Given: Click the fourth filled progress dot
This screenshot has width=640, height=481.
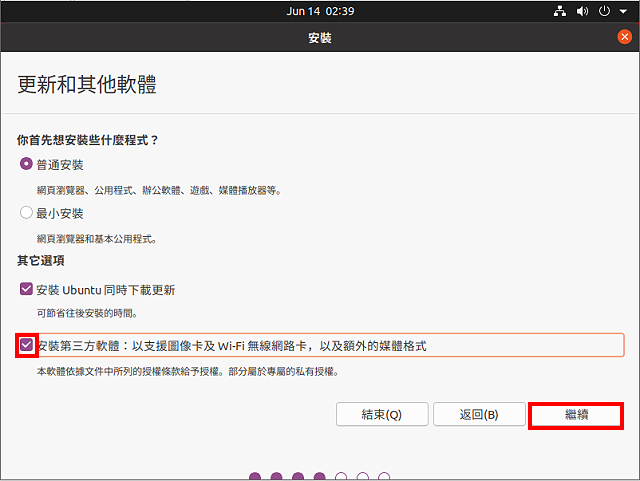Looking at the screenshot, I should pyautogui.click(x=319, y=477).
